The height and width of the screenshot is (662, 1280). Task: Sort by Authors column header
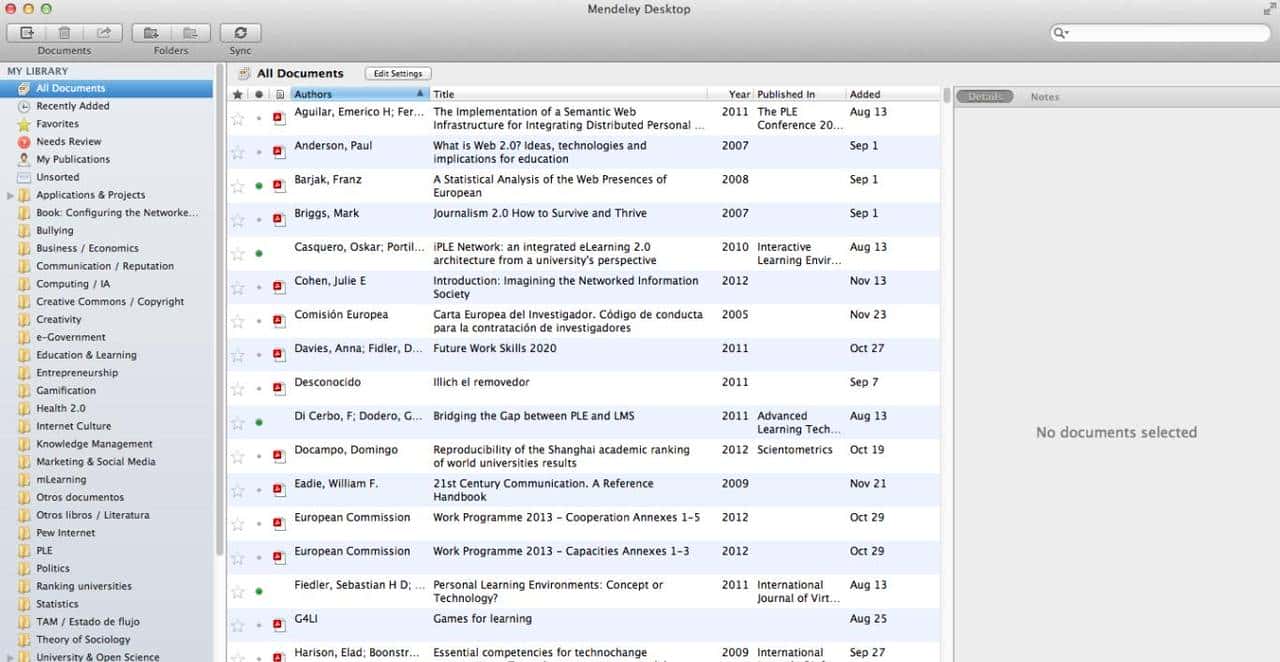tap(360, 94)
